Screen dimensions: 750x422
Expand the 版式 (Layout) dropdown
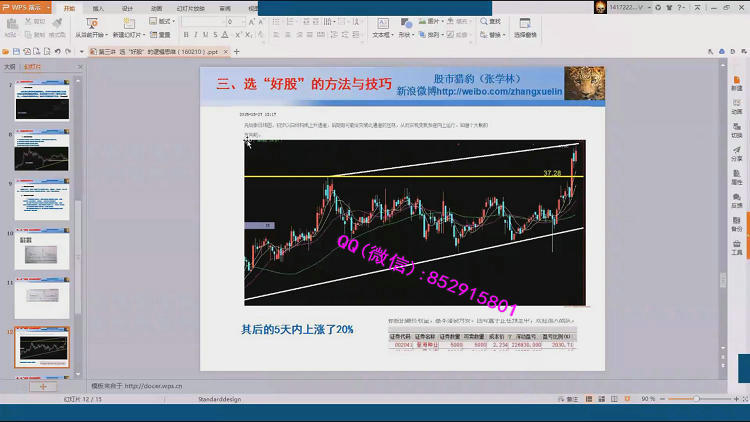tap(164, 21)
